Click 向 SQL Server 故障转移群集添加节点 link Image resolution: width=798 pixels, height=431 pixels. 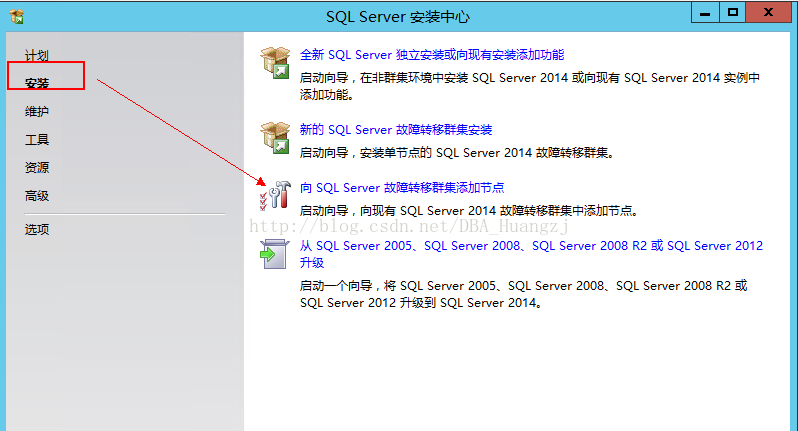coord(402,188)
